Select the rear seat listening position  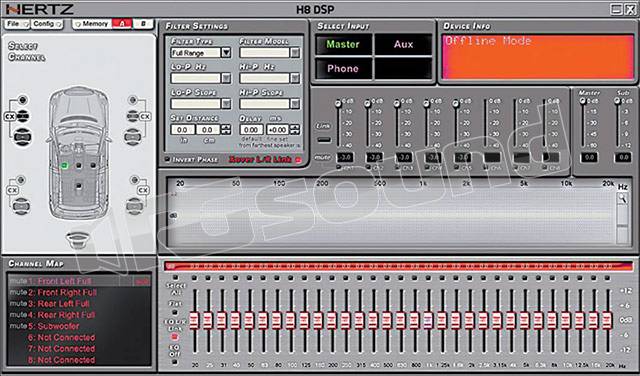[78, 186]
